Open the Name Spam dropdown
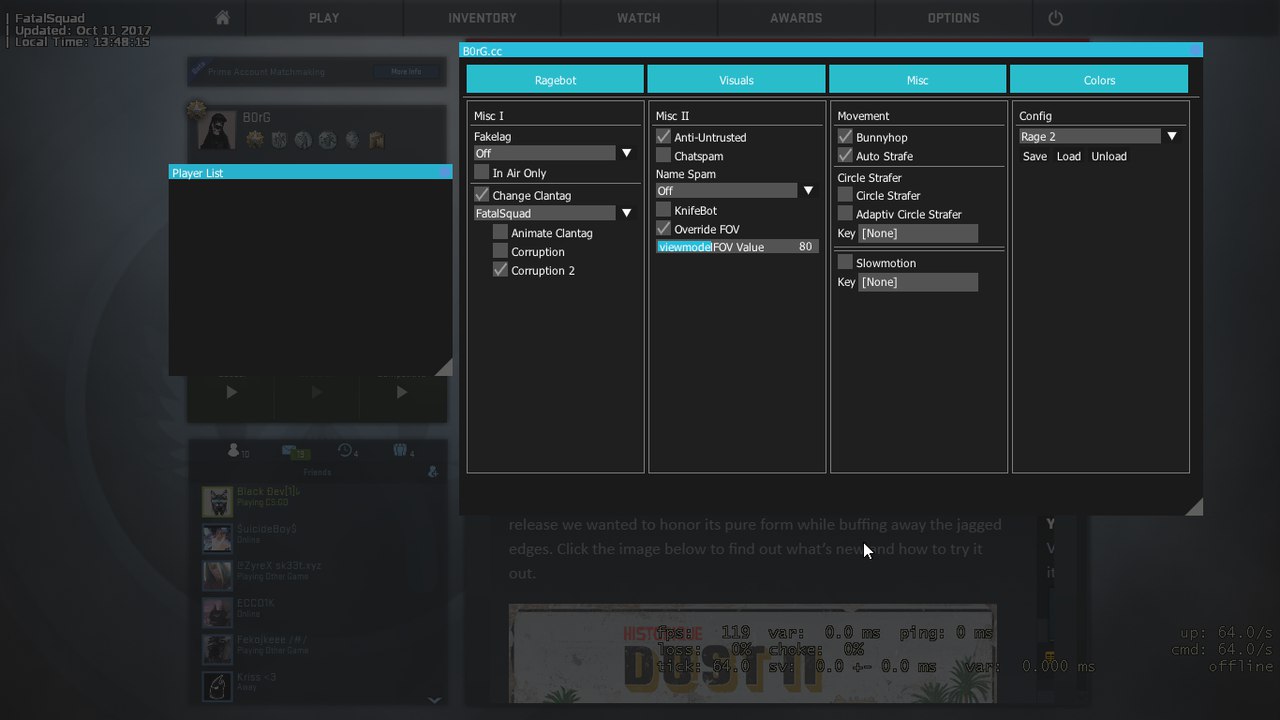 click(x=808, y=190)
